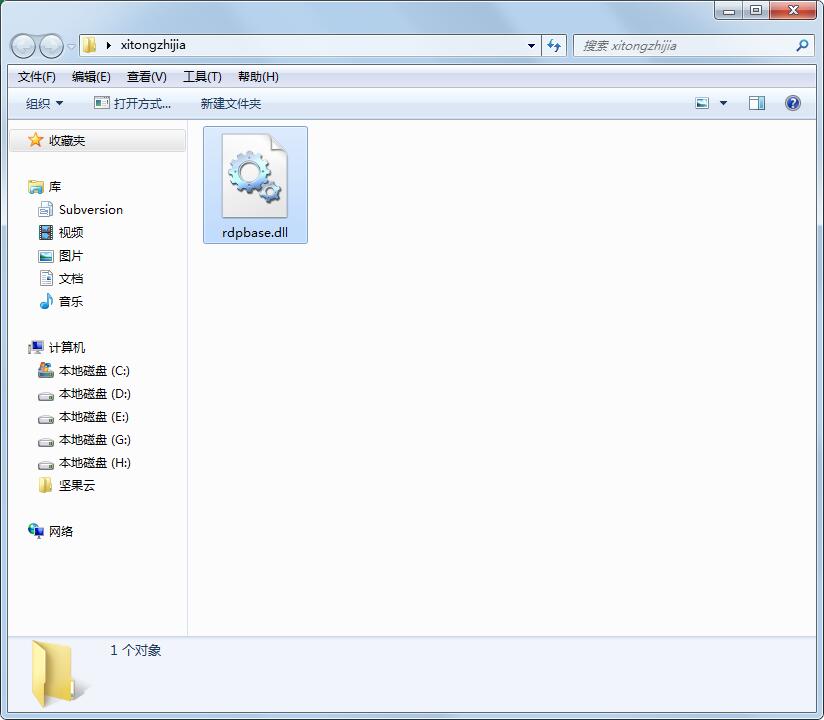Create a folder with 新建文件夹
The height and width of the screenshot is (720, 824).
(x=231, y=103)
